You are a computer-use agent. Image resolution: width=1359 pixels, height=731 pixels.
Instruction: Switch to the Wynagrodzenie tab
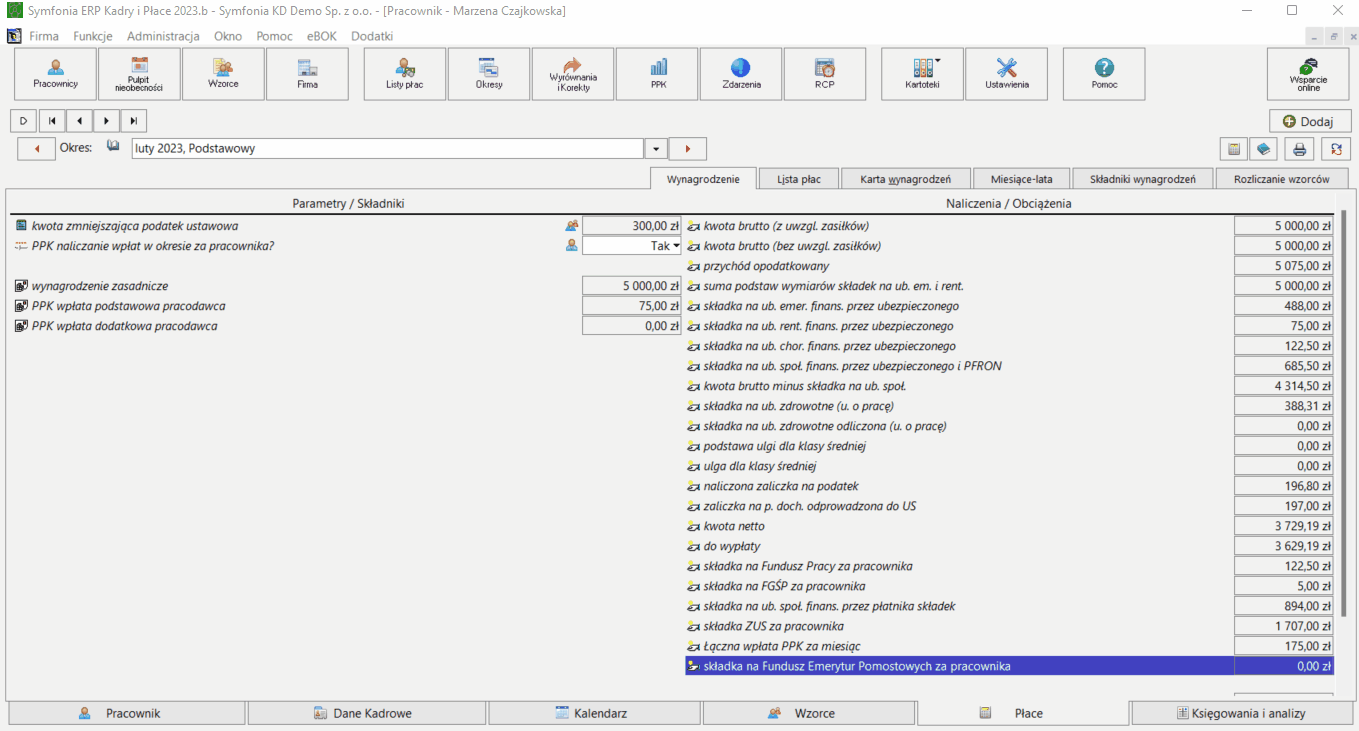(x=703, y=179)
